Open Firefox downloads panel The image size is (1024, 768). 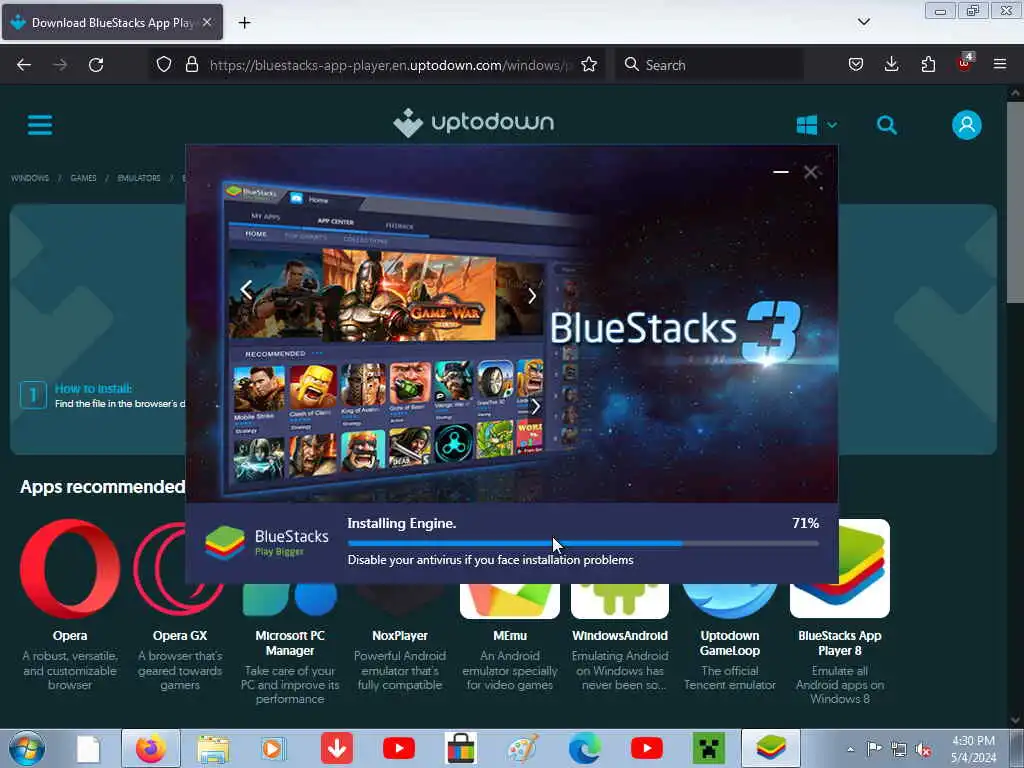891,65
